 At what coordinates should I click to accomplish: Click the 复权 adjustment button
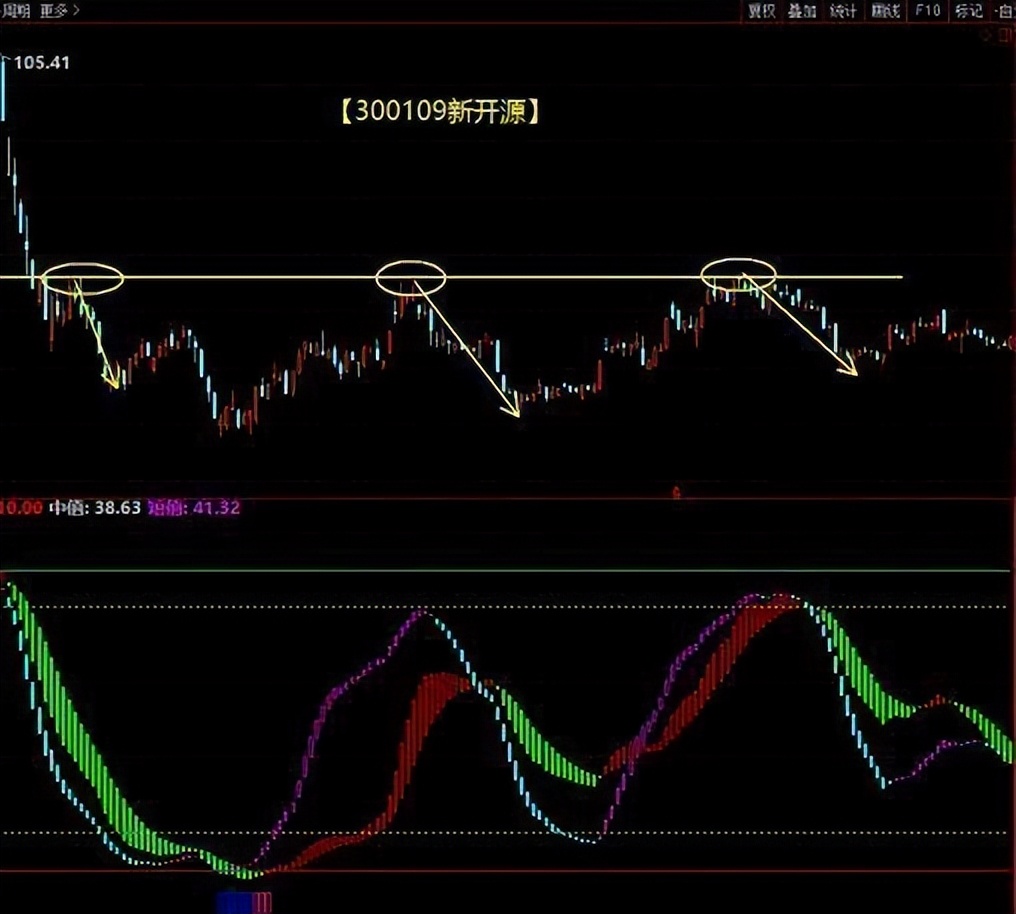coord(761,11)
